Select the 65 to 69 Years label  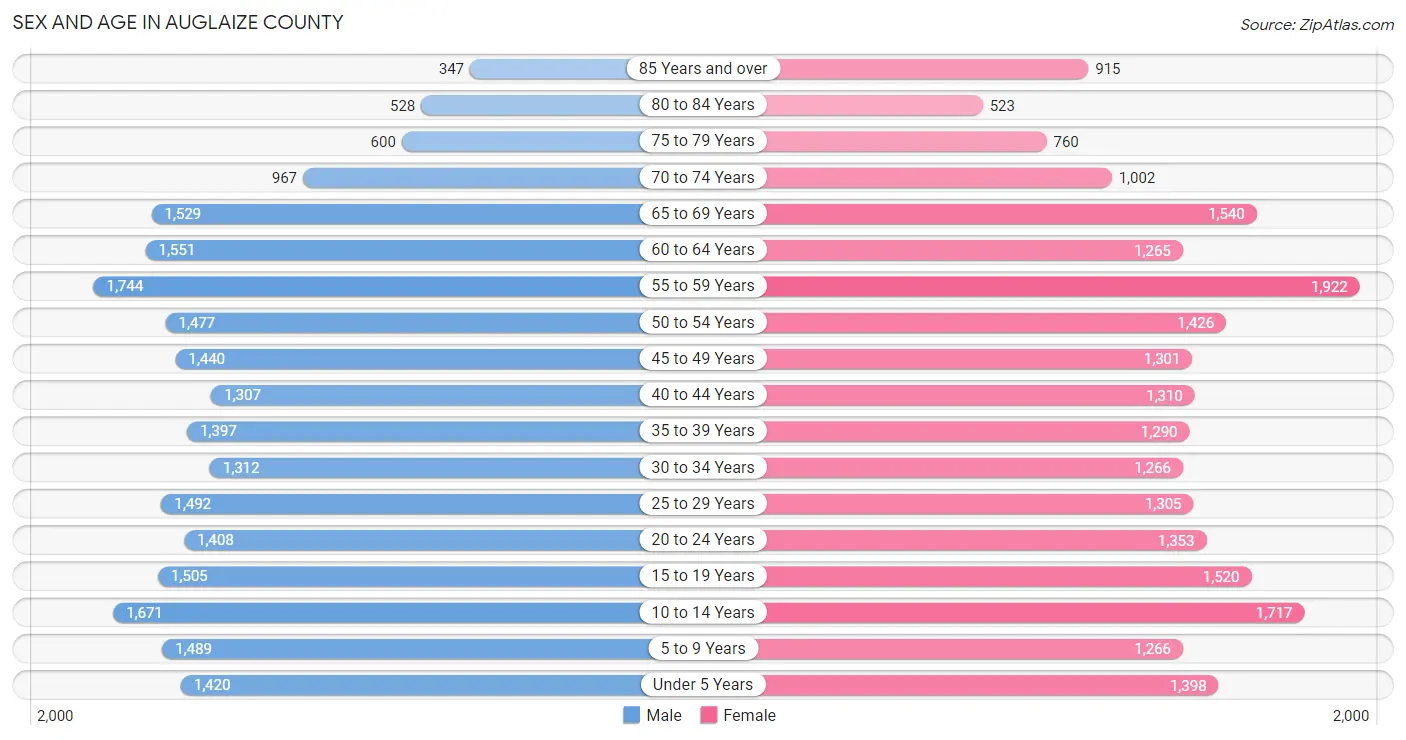coord(703,213)
